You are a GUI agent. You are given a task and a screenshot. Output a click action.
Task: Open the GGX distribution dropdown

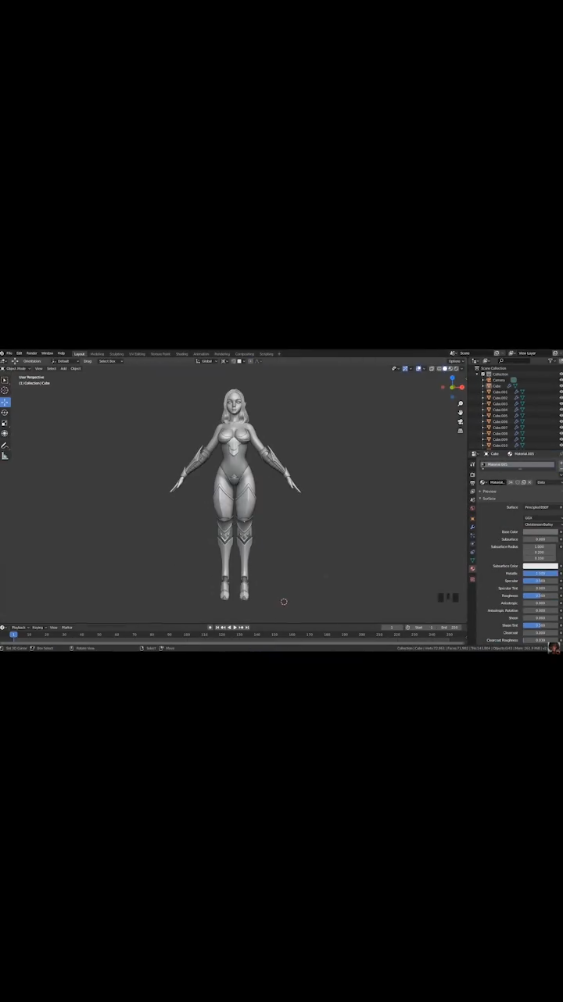click(x=541, y=518)
